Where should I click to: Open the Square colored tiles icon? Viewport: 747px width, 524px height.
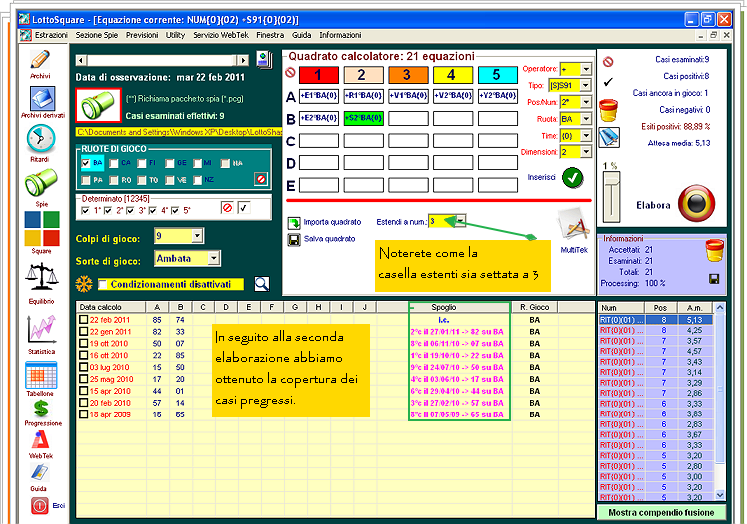click(42, 229)
